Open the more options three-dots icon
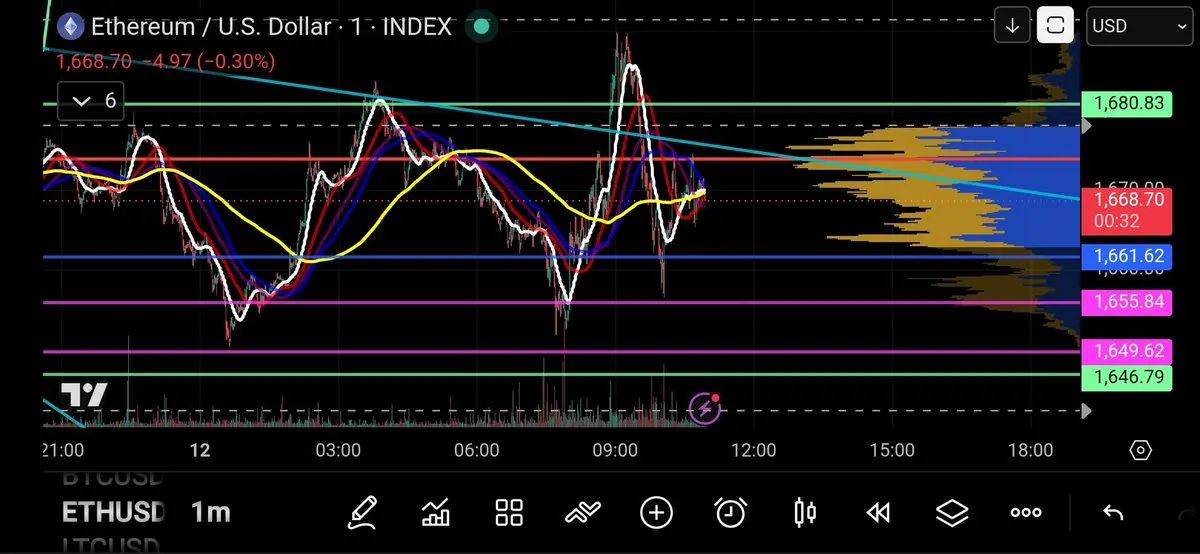1200x554 pixels. [x=1026, y=513]
